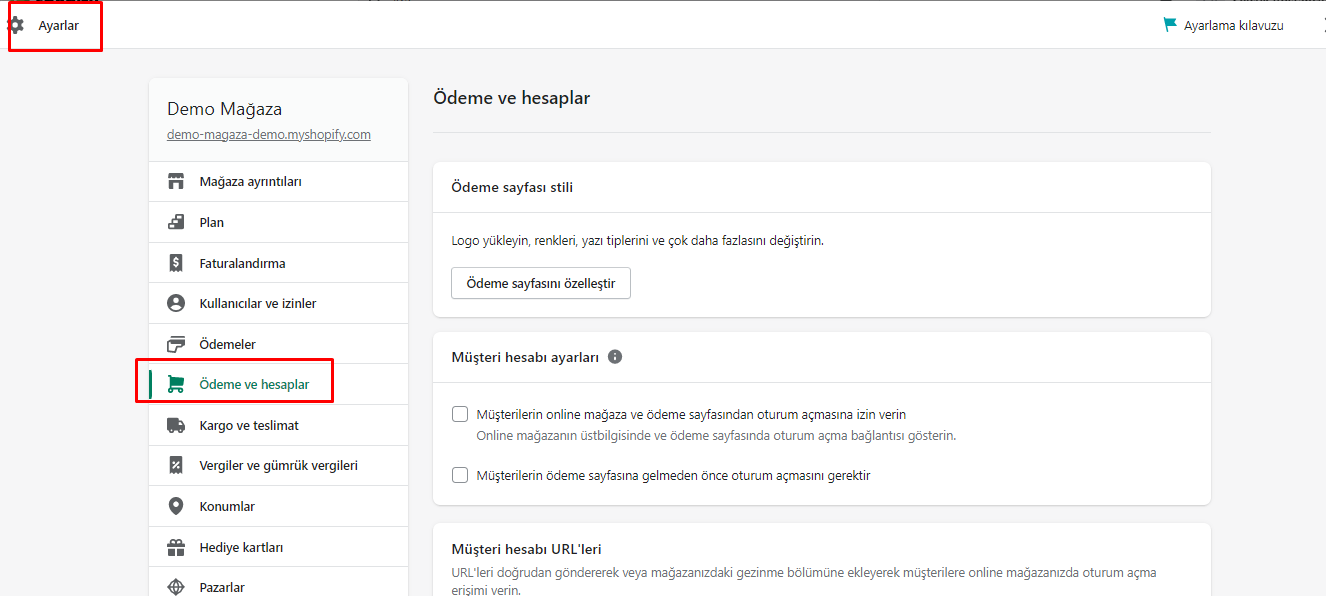1326x596 pixels.
Task: Select Ödeme ve hesaplar menu item
Action: 278,384
